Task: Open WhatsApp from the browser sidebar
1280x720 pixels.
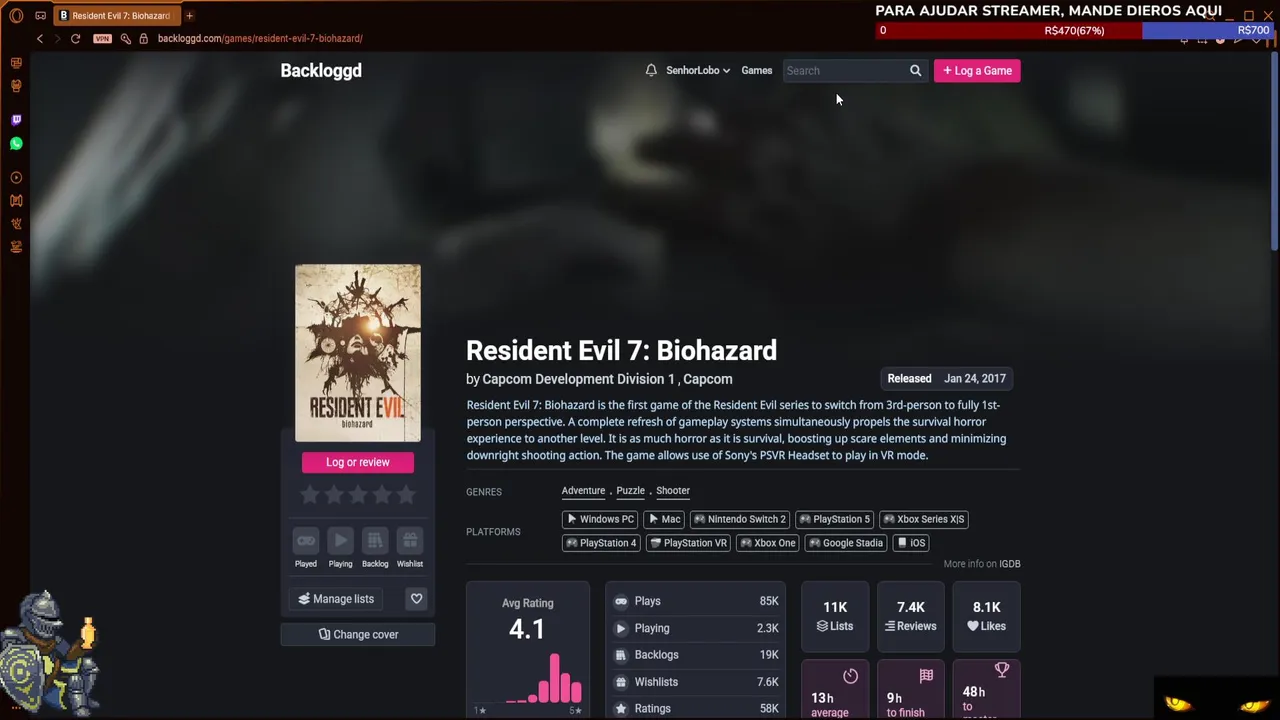Action: coord(16,144)
